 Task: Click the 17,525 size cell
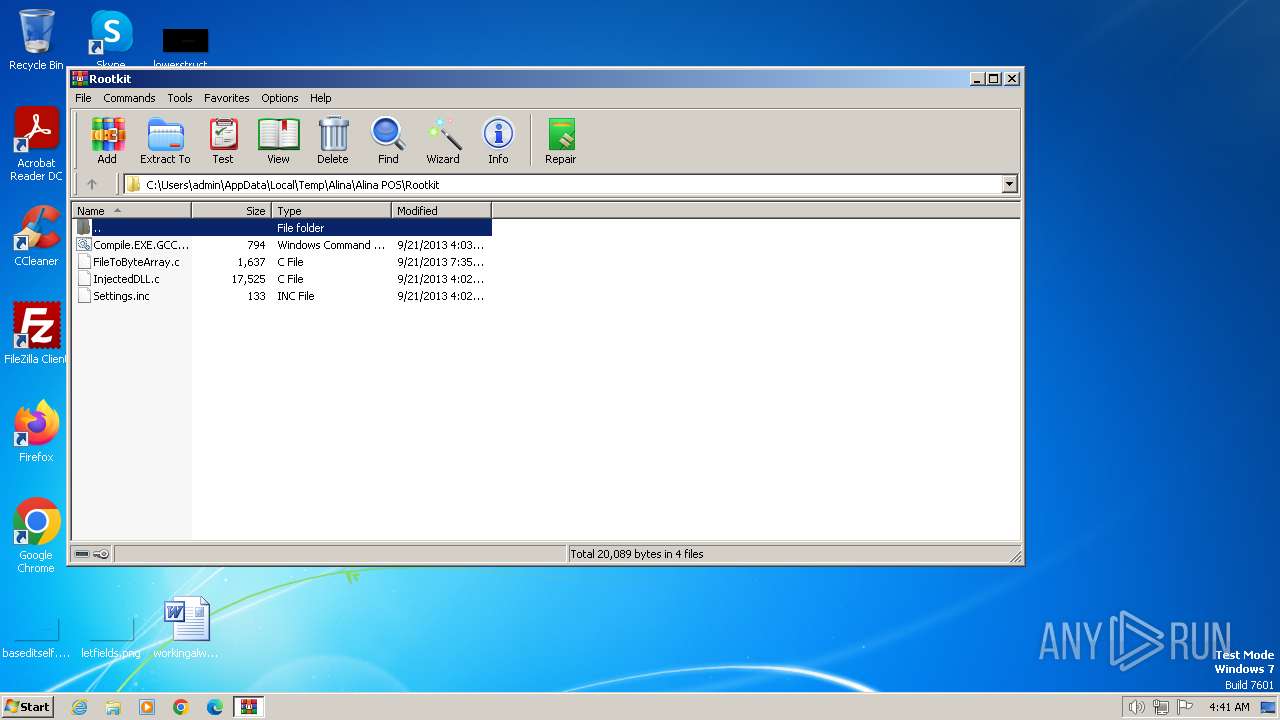[248, 279]
